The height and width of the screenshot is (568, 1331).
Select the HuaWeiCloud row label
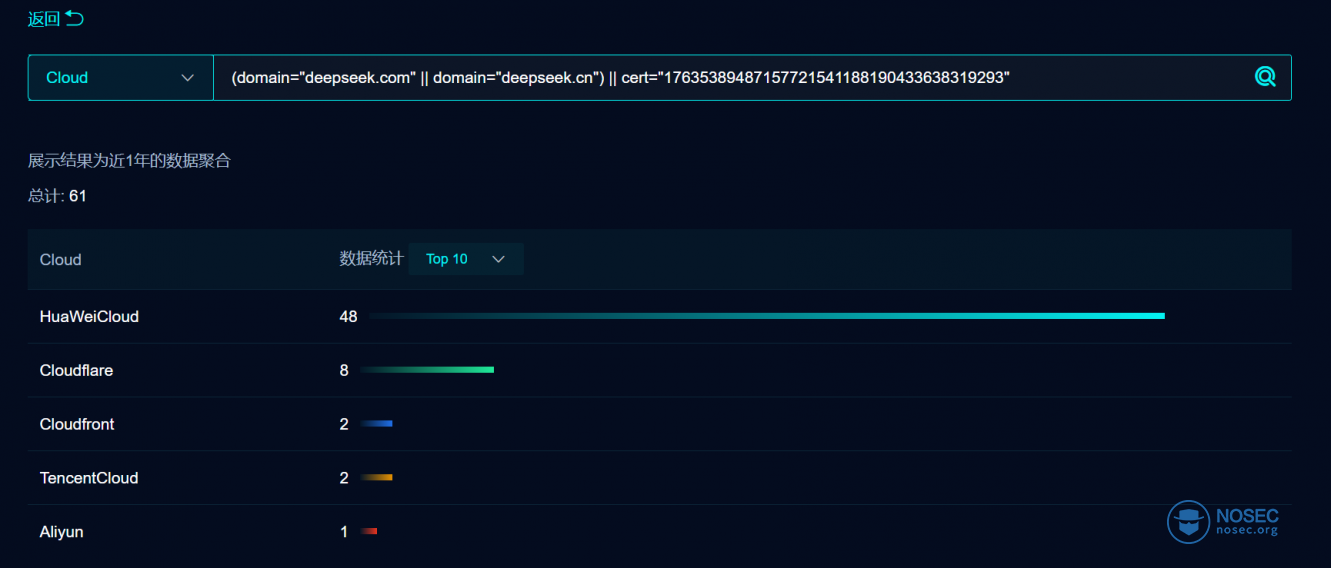(89, 316)
